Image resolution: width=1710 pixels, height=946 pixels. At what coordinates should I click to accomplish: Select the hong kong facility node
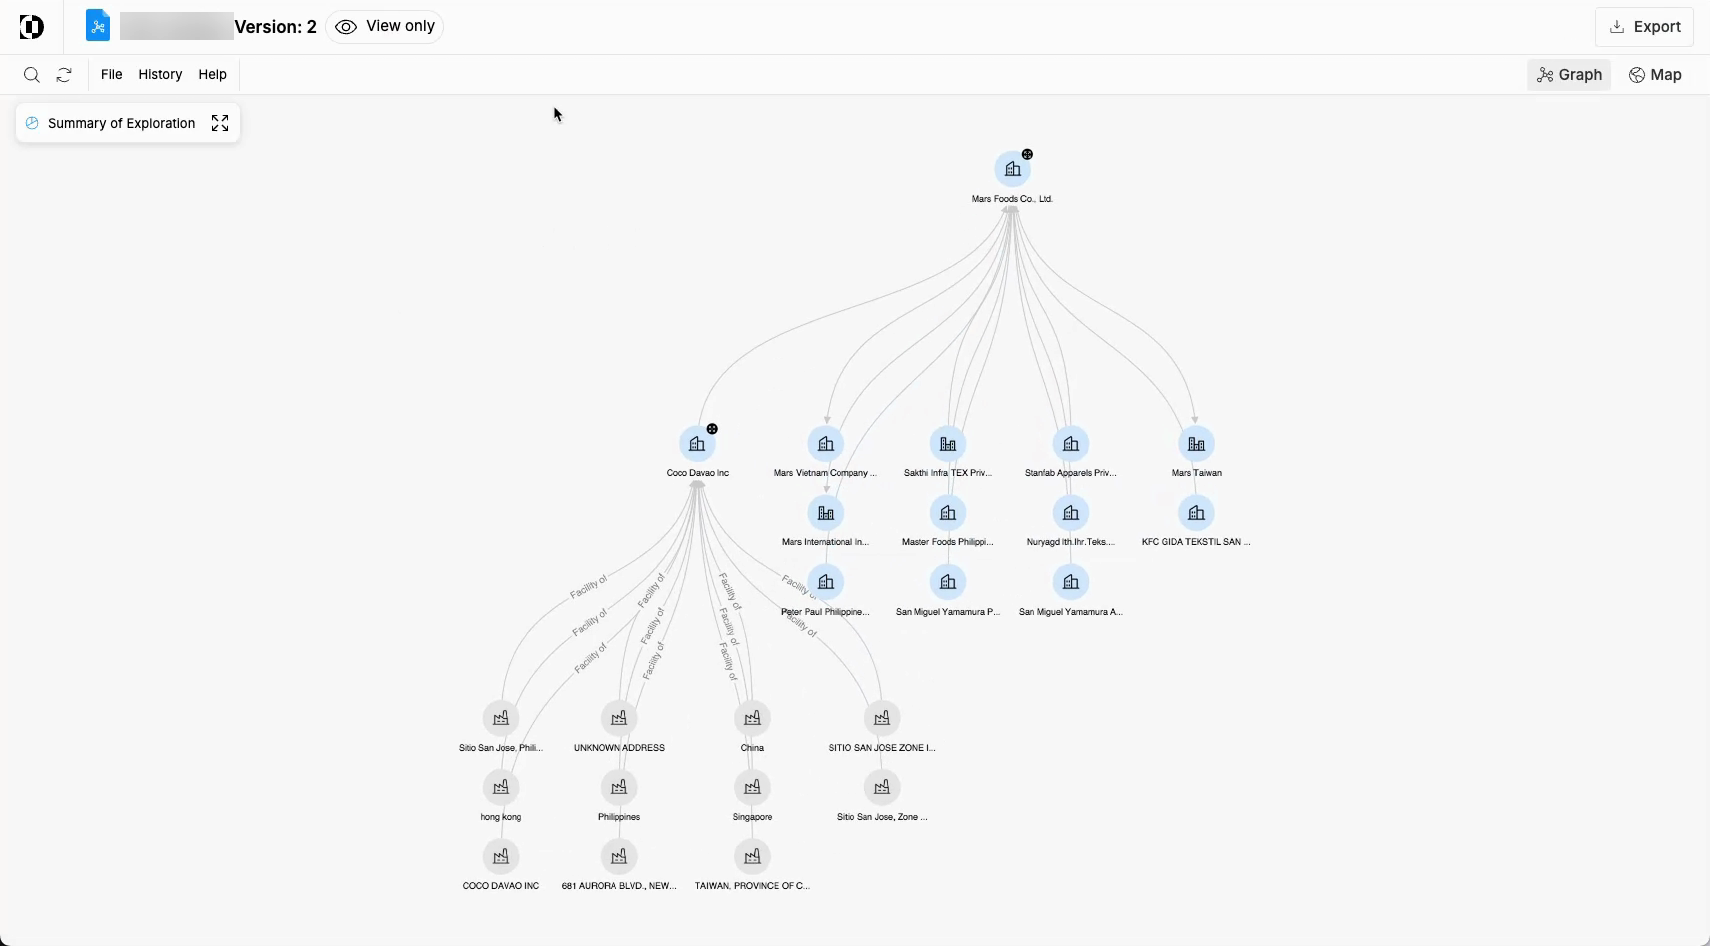[x=501, y=787]
